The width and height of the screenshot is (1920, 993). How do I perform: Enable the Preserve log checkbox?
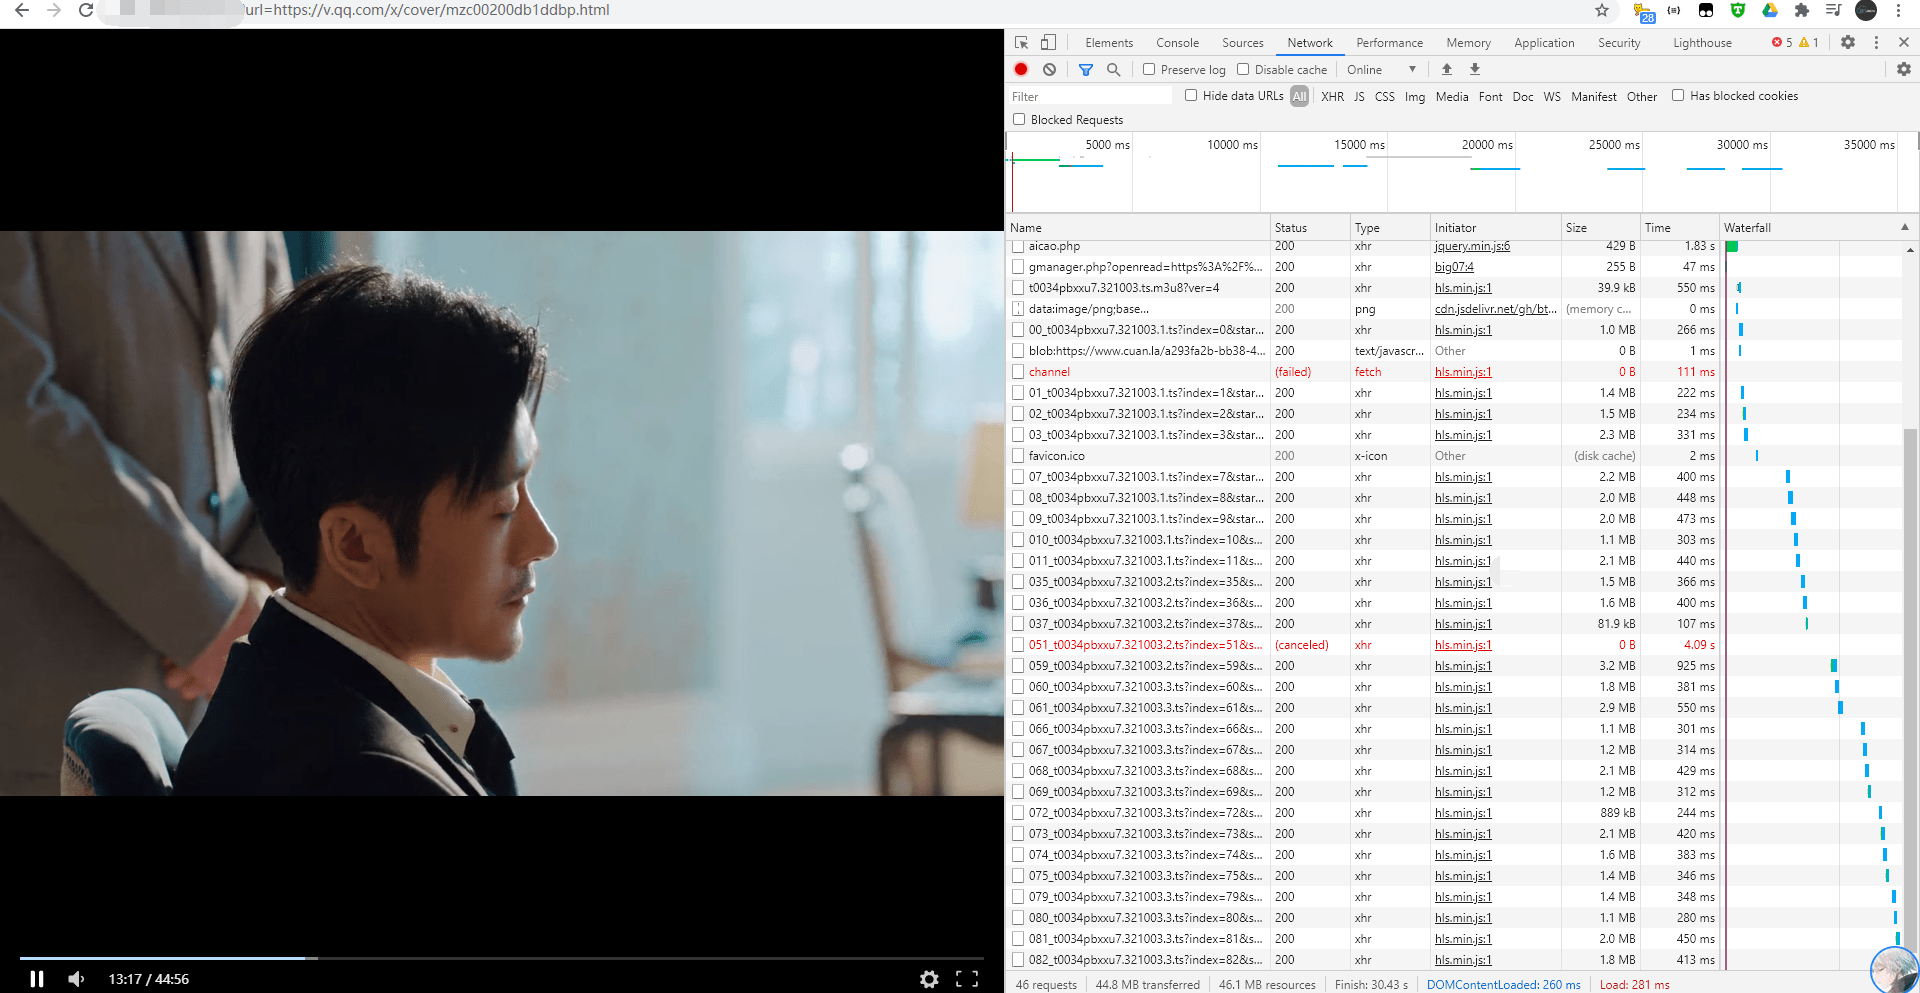[1149, 69]
